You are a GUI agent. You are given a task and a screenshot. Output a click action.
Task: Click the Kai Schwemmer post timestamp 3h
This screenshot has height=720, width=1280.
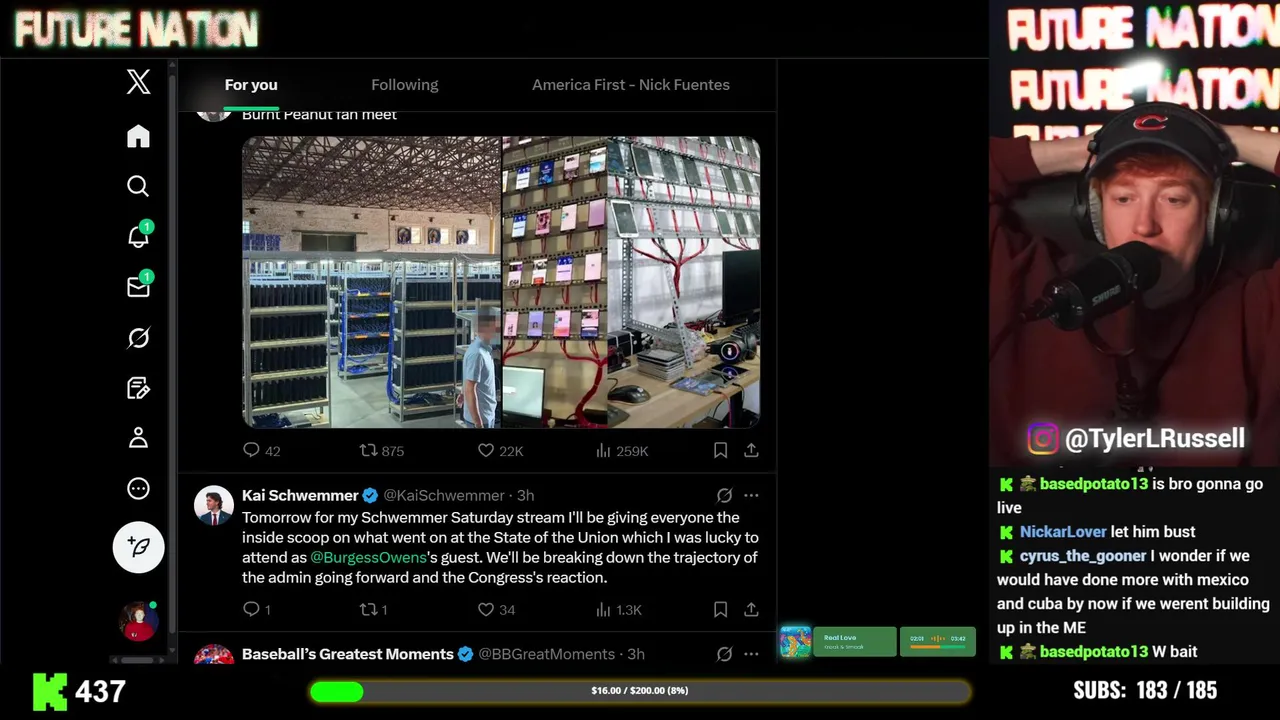[525, 495]
